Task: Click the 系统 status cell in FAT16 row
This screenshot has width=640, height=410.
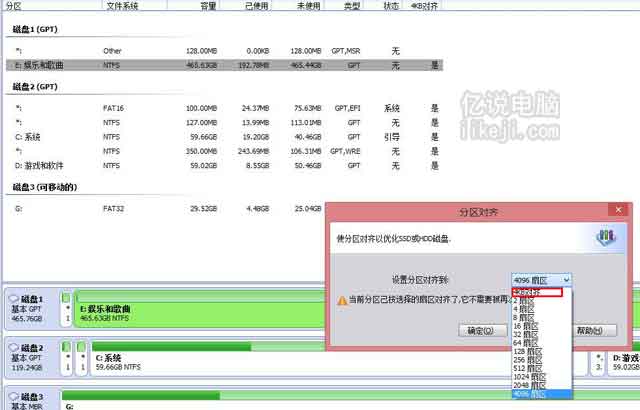Action: point(392,108)
